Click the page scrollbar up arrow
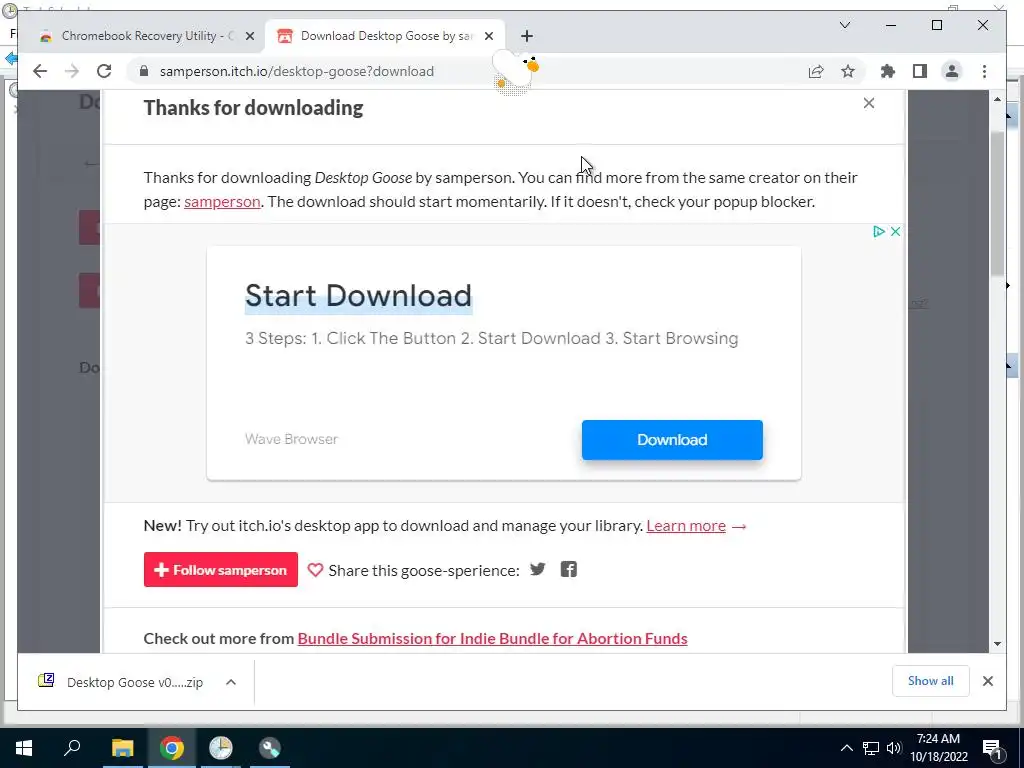The image size is (1024, 768). (997, 99)
